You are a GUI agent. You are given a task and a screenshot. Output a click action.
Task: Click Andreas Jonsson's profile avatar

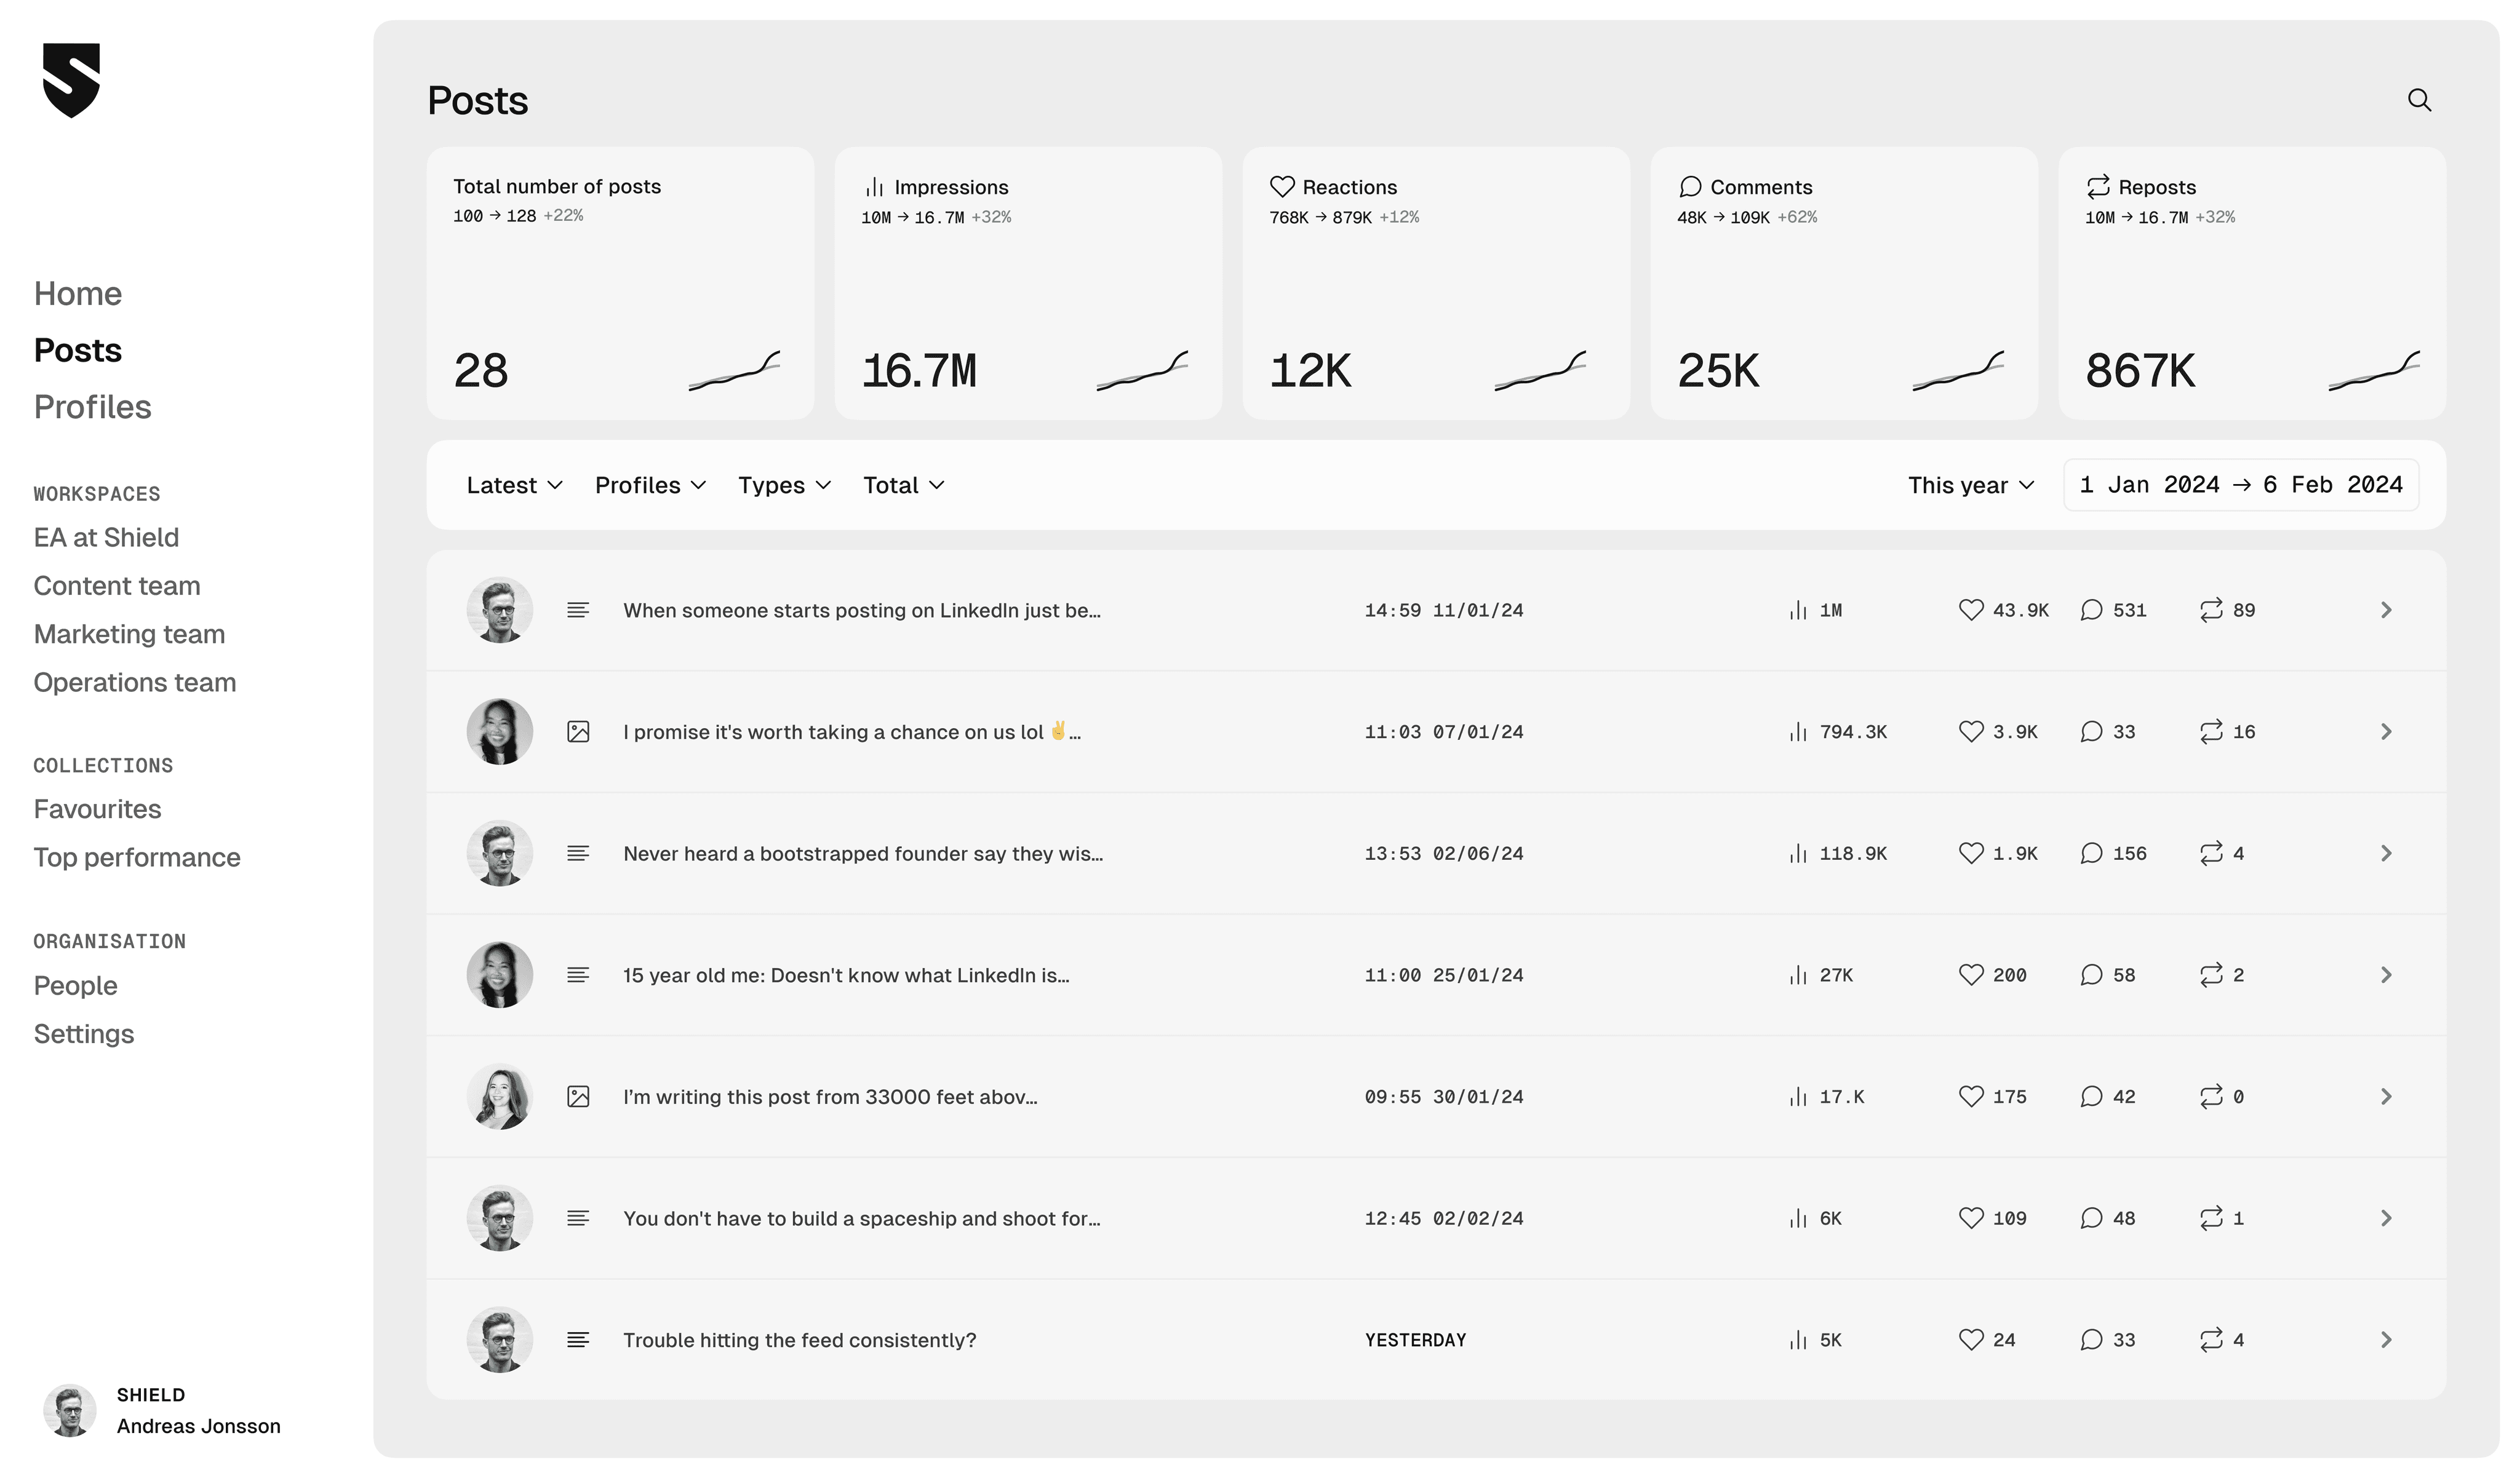click(70, 1410)
